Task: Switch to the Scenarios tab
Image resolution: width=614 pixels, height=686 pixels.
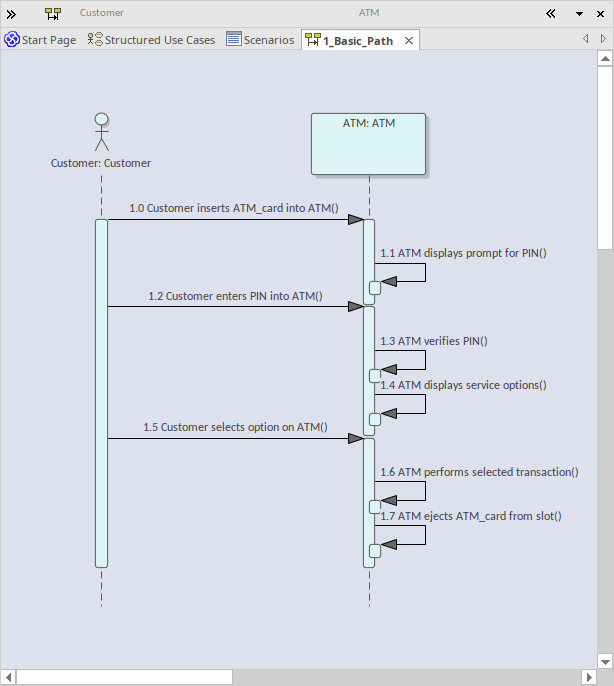Action: [260, 40]
